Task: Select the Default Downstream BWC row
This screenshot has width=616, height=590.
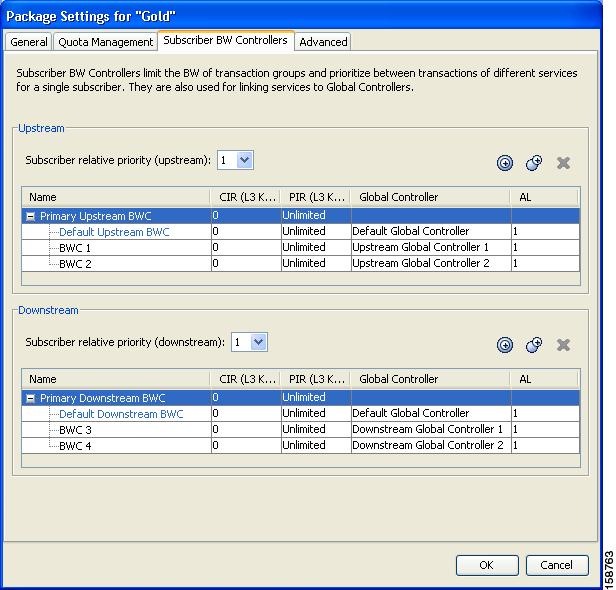Action: pos(121,413)
